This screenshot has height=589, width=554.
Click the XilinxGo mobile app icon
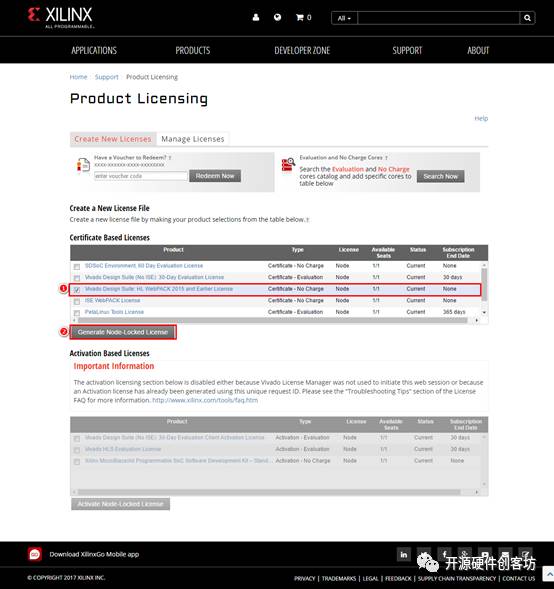pos(35,554)
